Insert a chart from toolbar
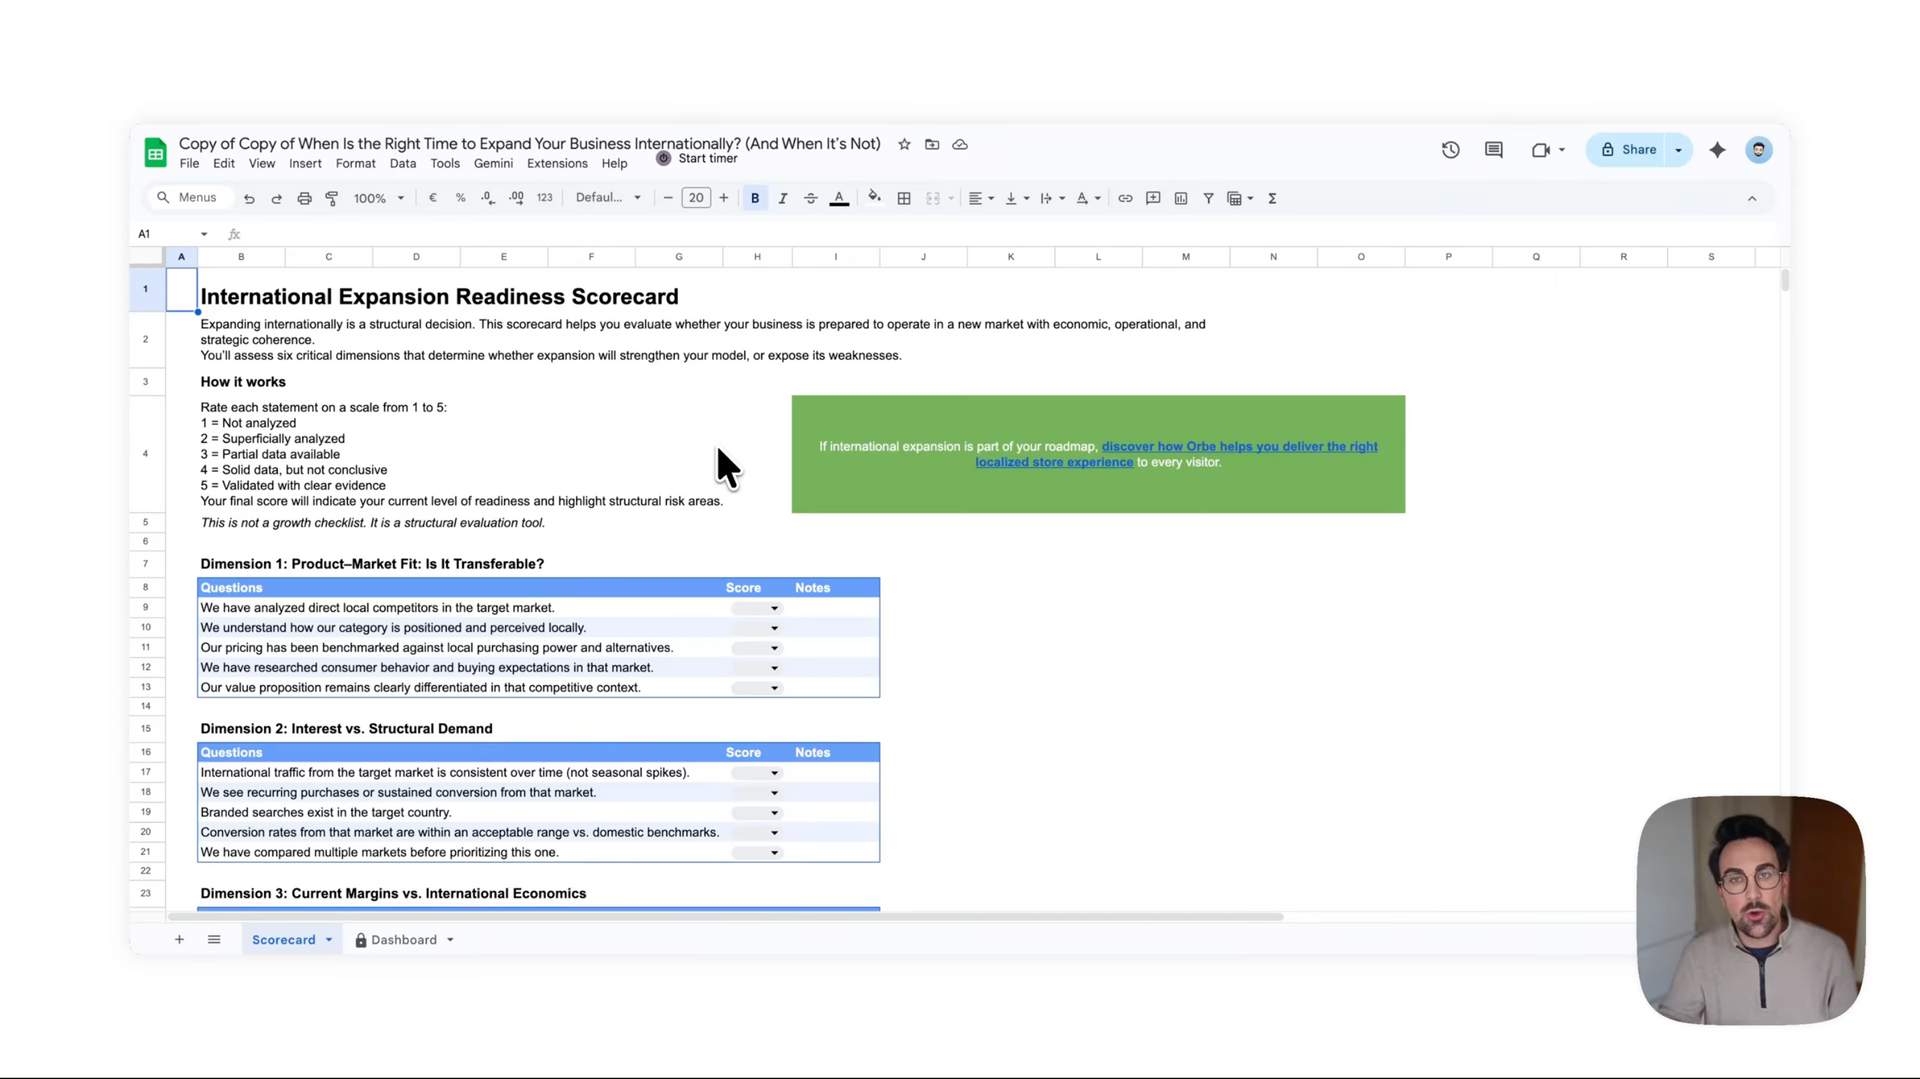The image size is (1920, 1079). pyautogui.click(x=1181, y=199)
